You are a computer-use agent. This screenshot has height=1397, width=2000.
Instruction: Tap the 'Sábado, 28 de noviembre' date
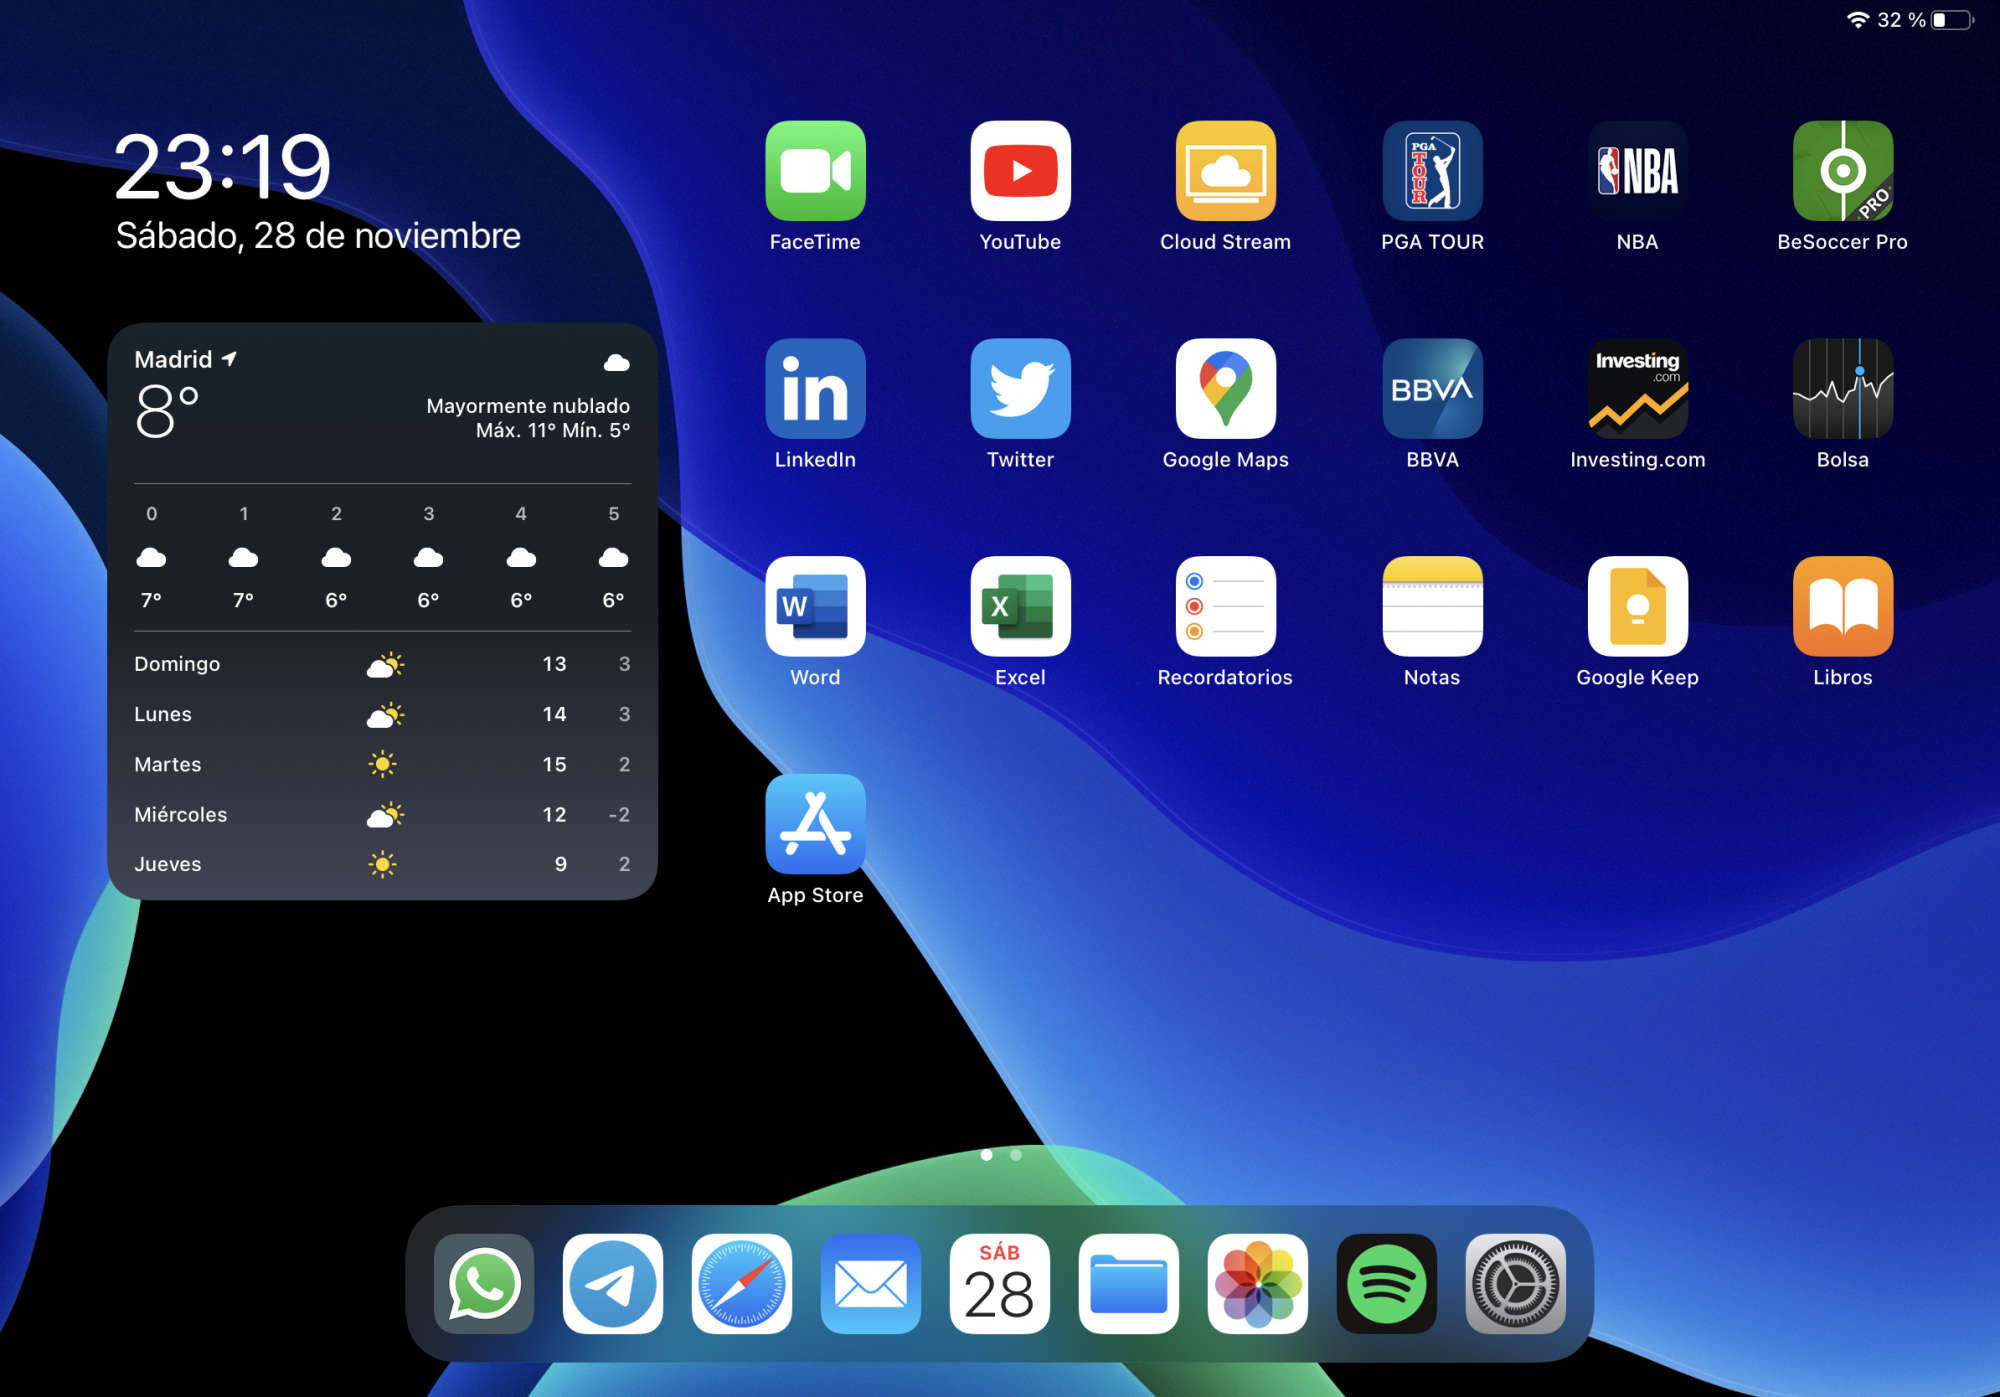pos(318,236)
